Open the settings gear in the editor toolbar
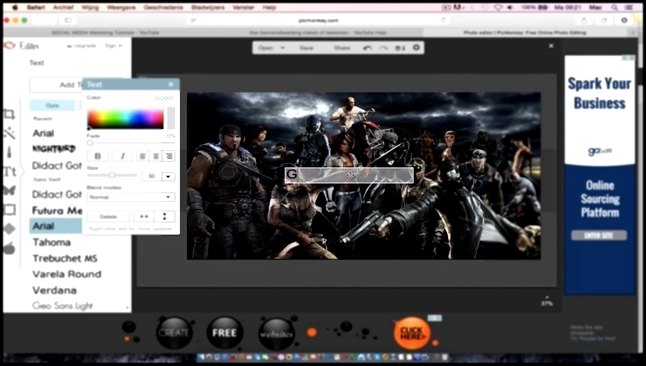Viewport: 646px width, 366px height. pos(416,47)
